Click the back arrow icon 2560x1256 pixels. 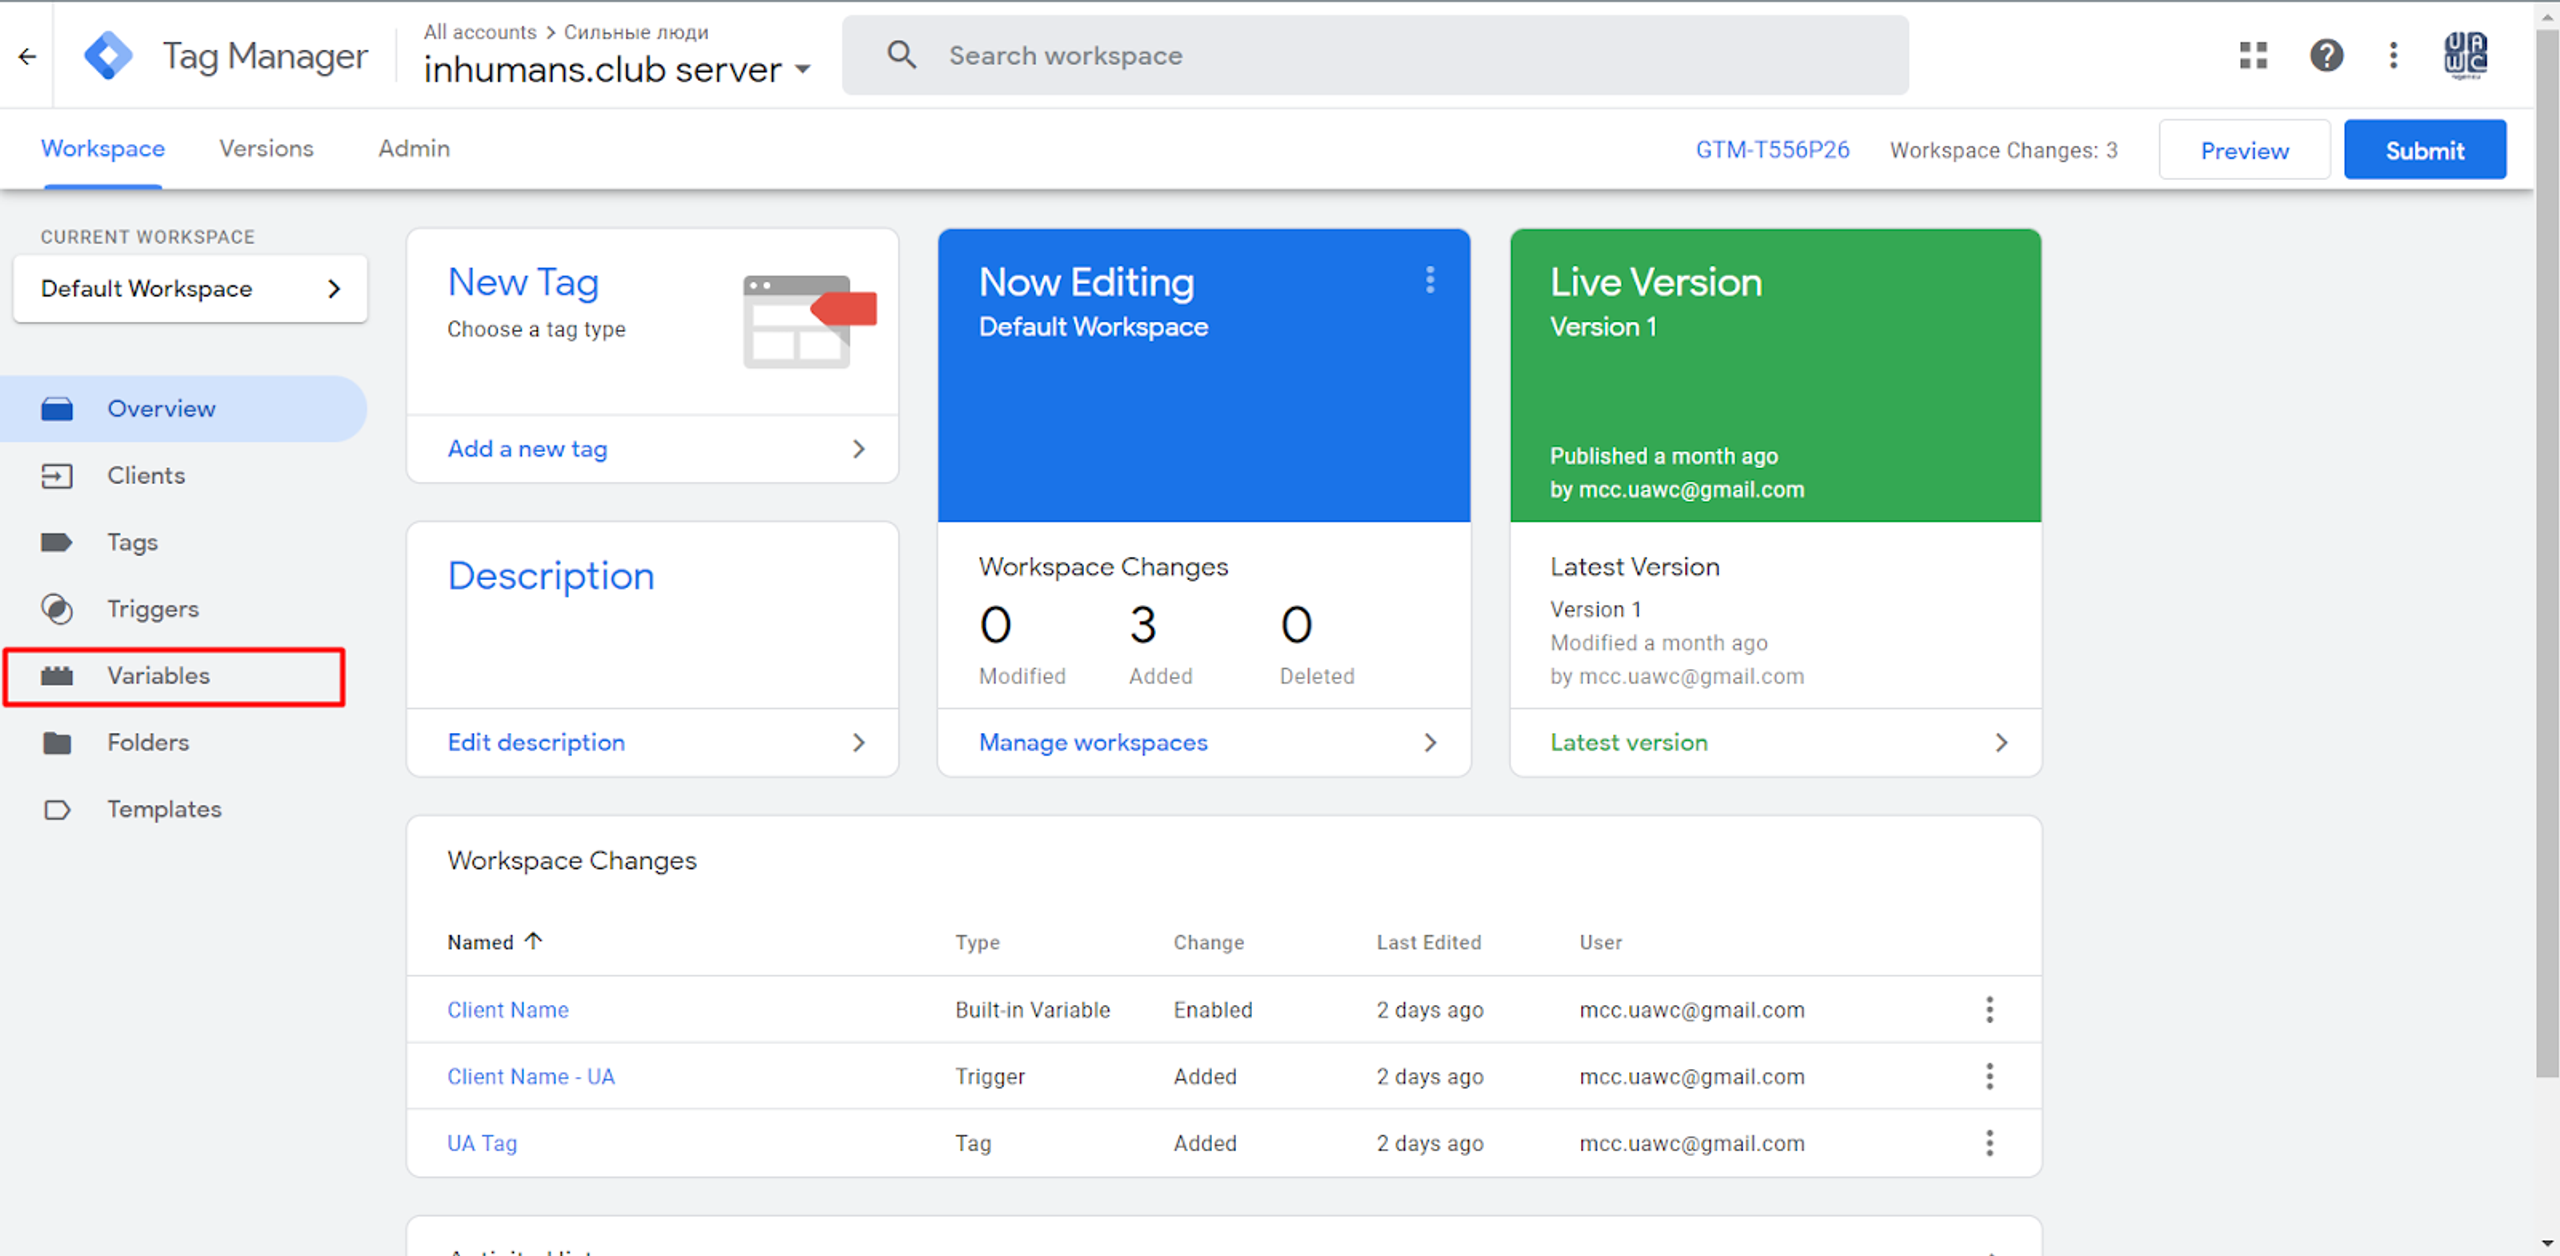pos(27,56)
